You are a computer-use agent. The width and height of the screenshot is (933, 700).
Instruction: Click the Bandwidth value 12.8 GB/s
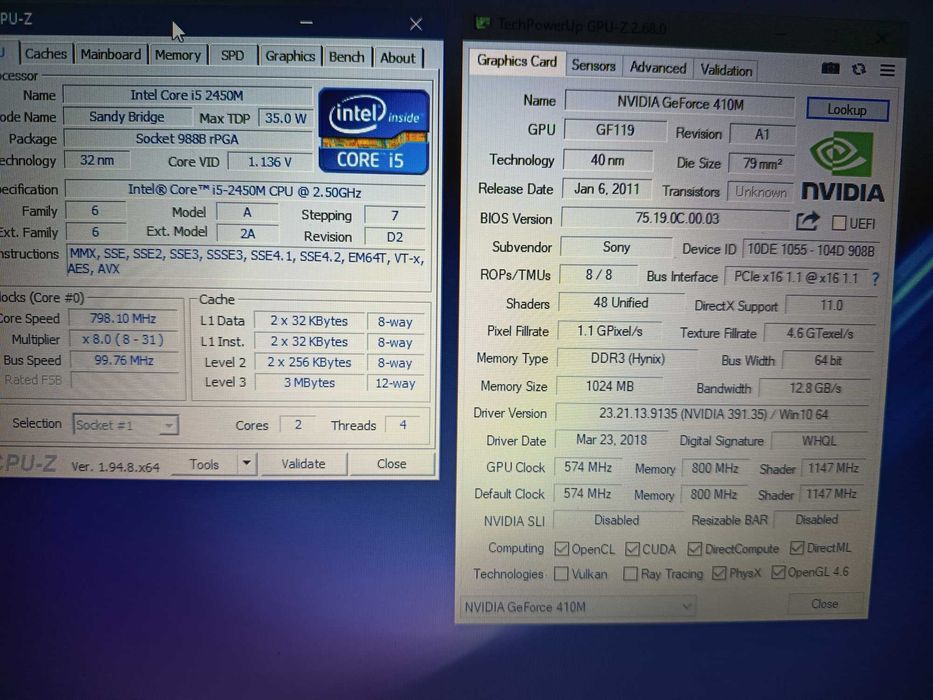815,388
